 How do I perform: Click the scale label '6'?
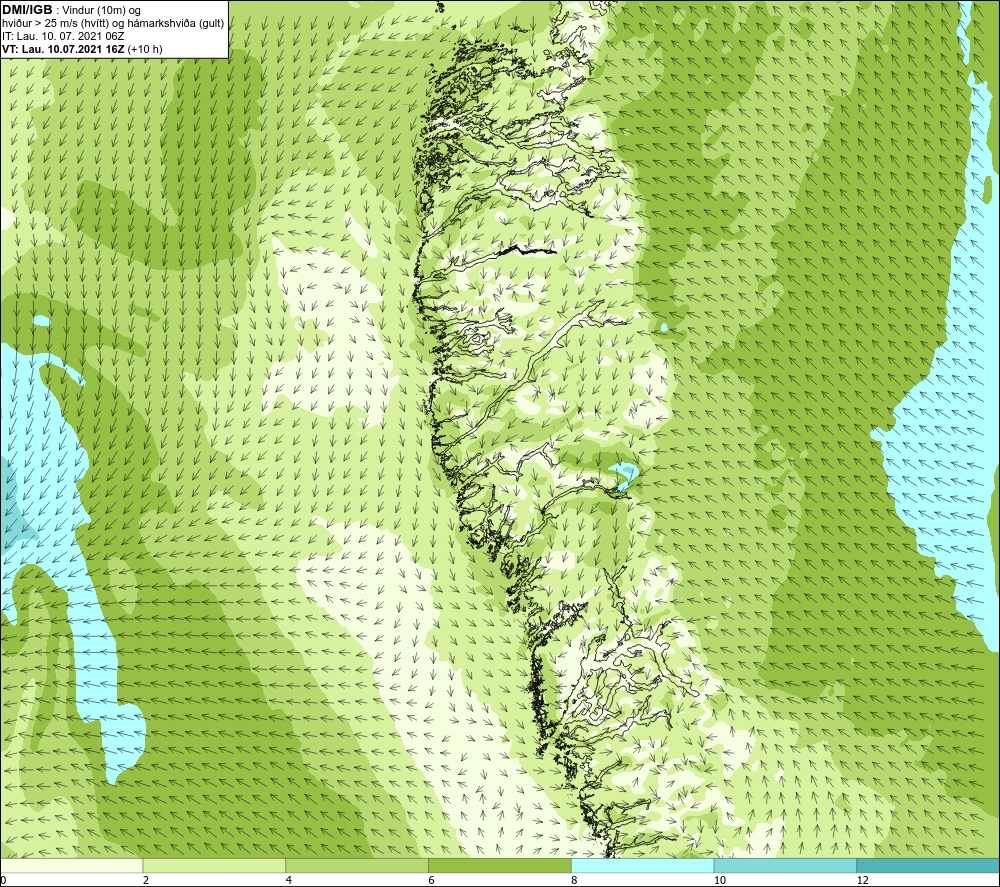click(x=432, y=881)
